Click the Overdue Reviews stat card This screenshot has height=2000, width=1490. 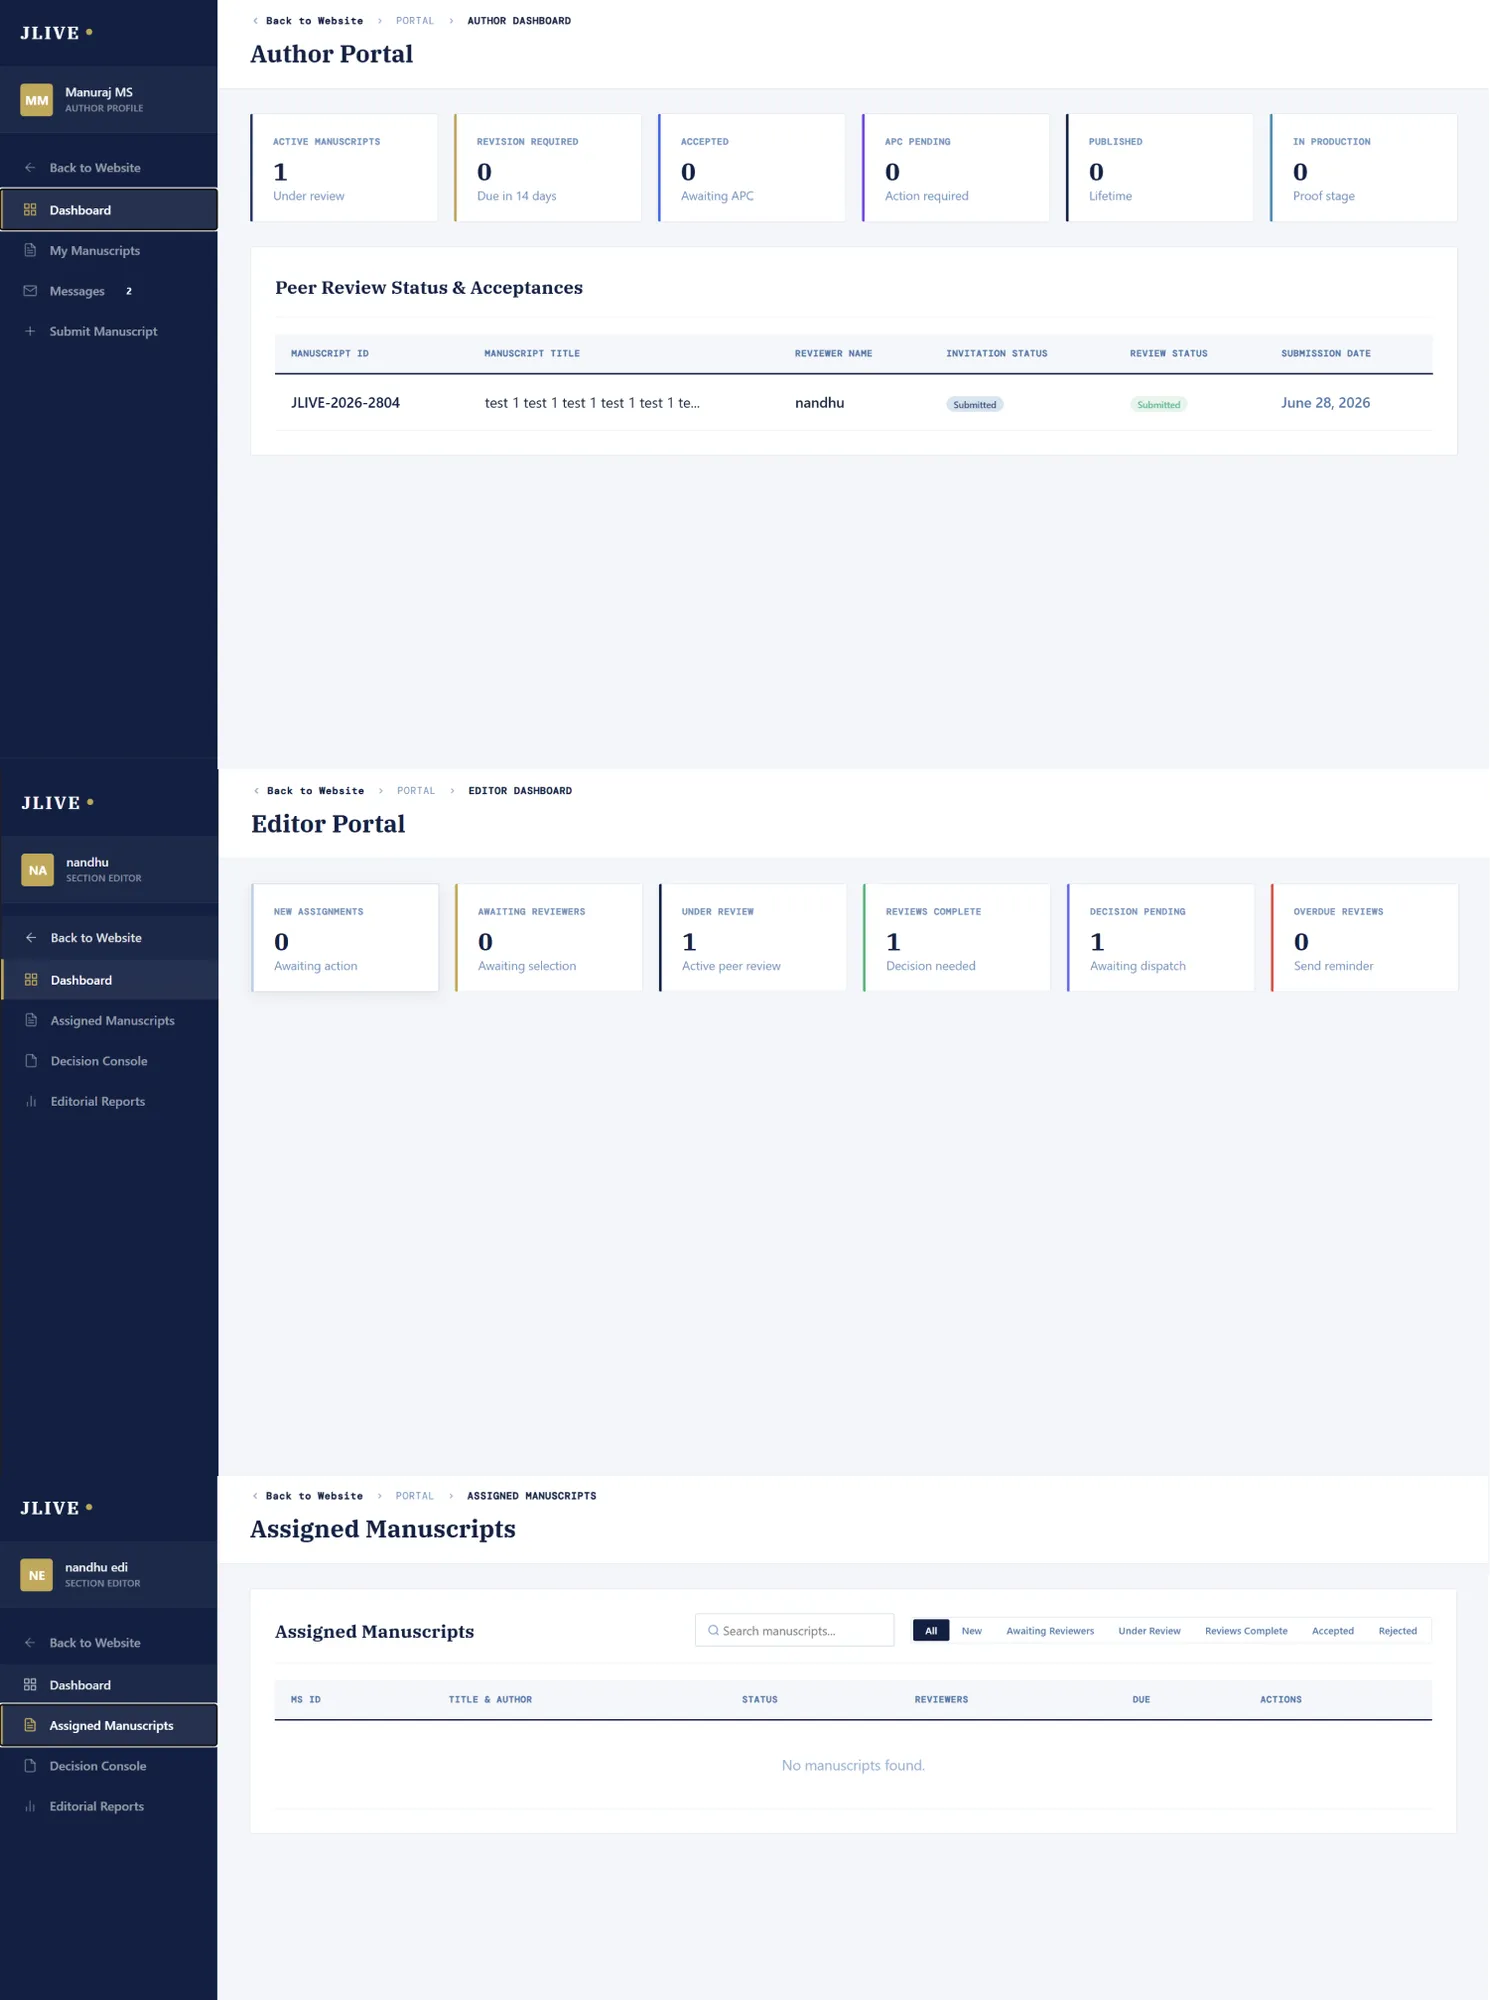click(1365, 938)
